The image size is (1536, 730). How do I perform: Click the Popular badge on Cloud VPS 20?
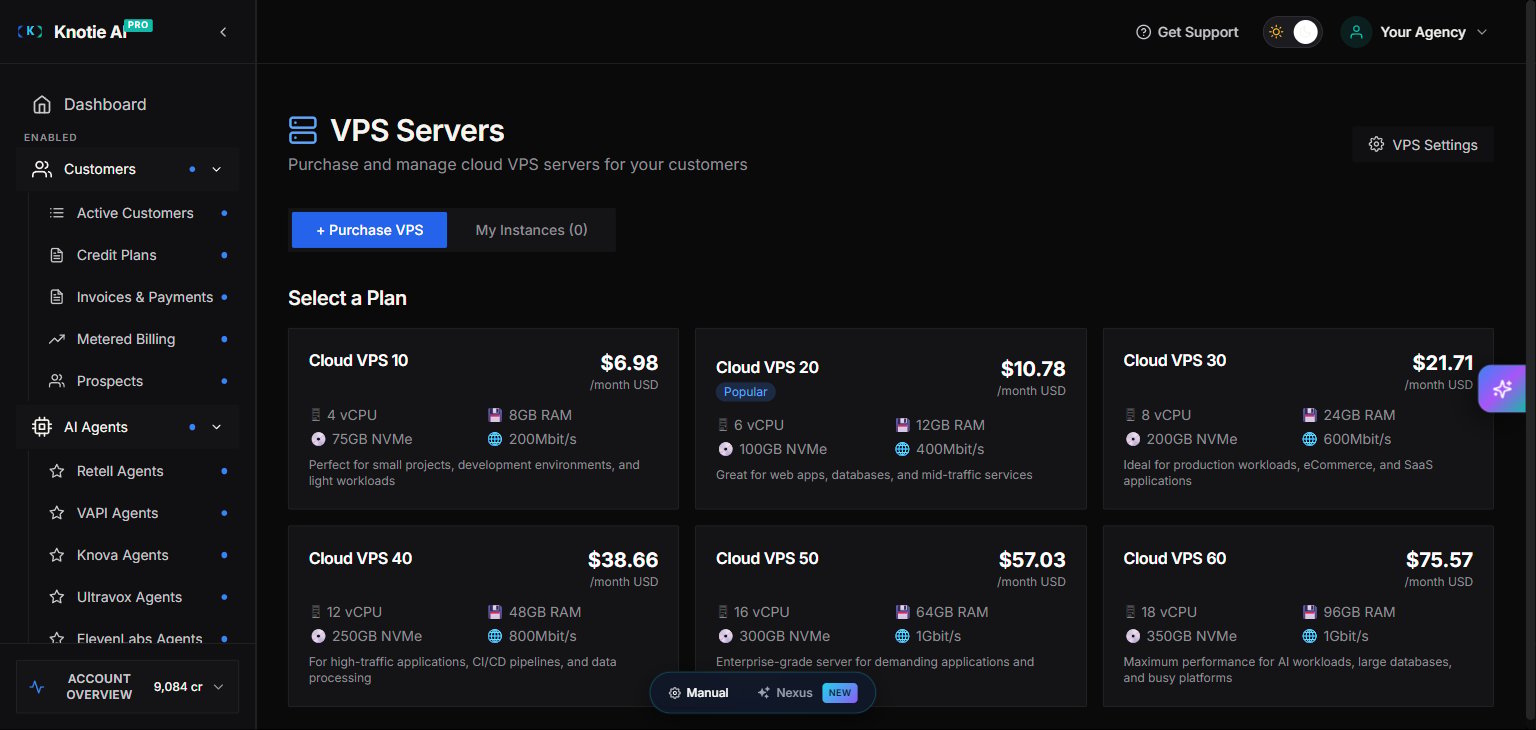(x=746, y=392)
